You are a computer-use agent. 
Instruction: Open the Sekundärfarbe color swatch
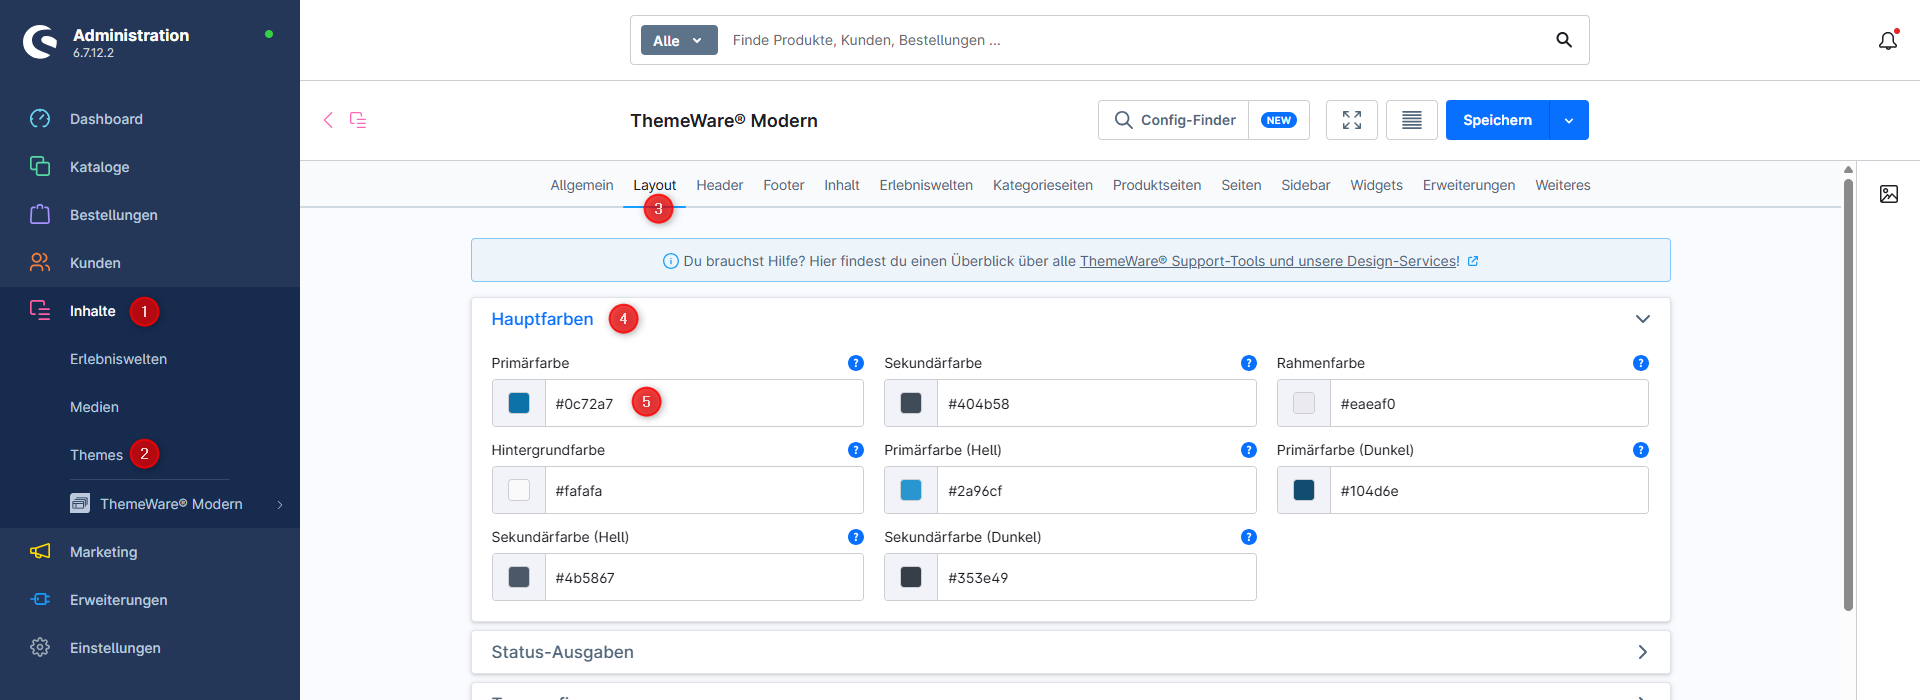(911, 403)
